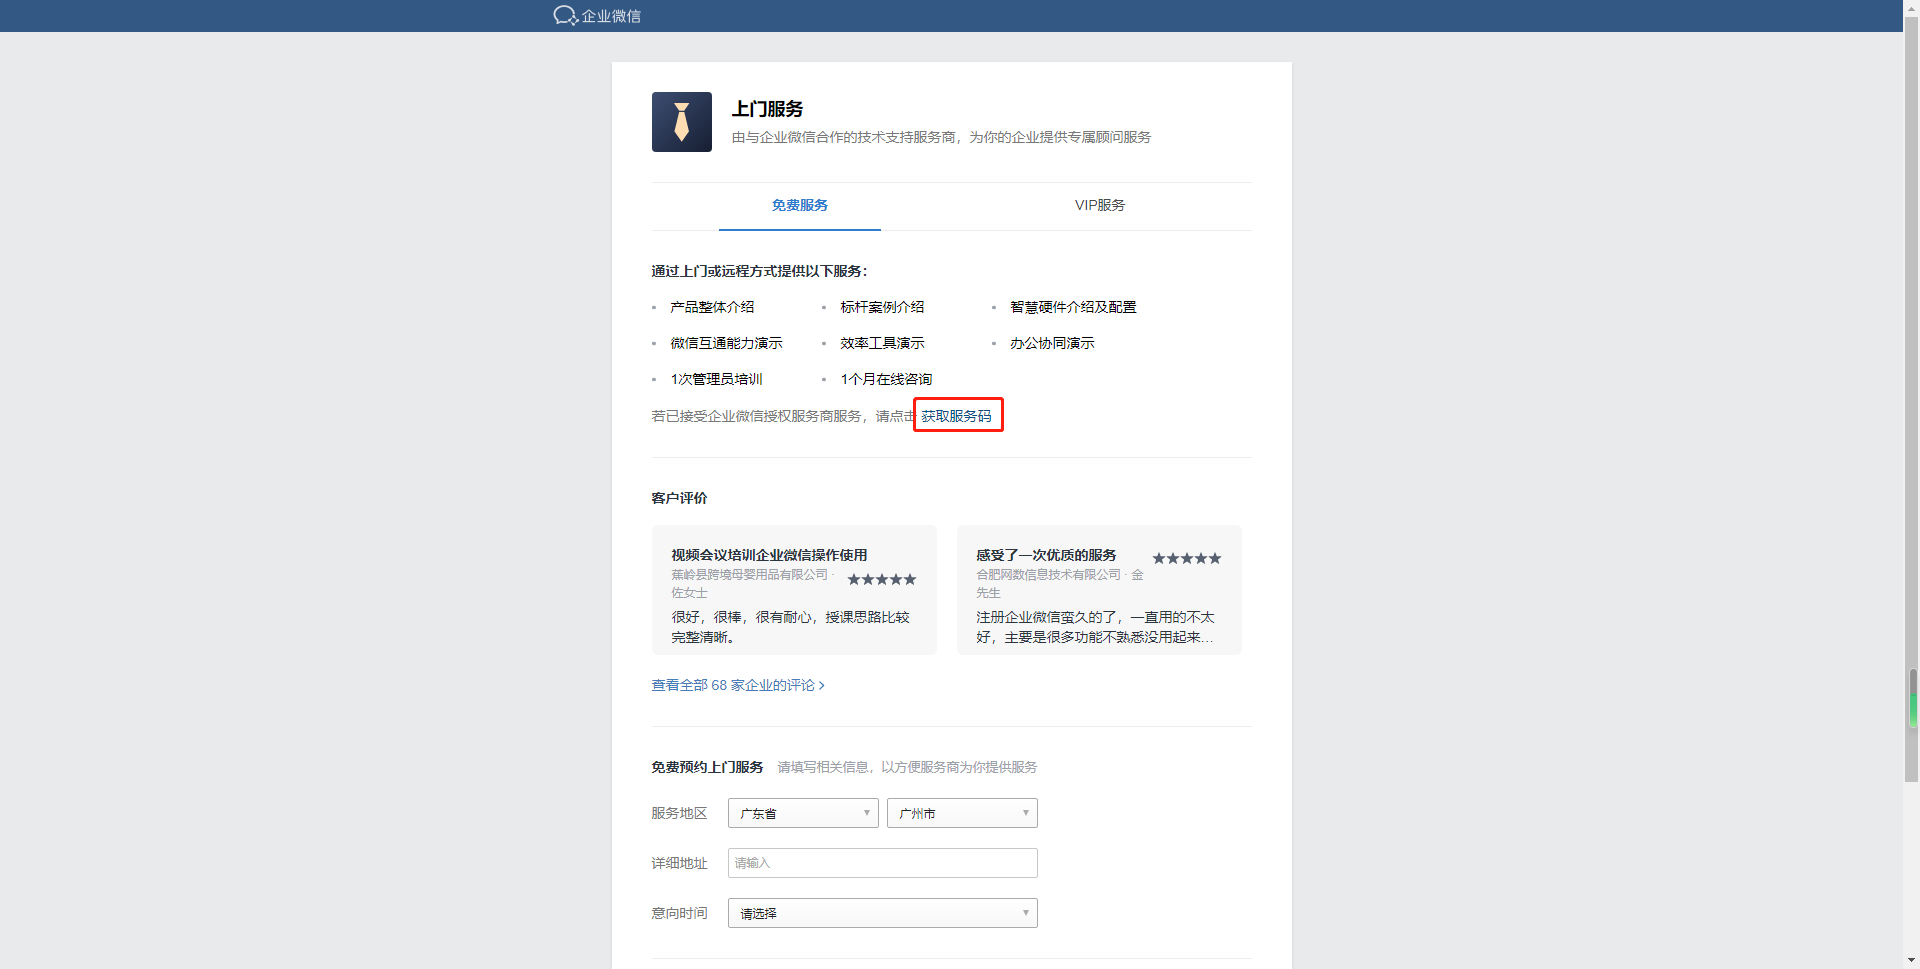Screen dimensions: 1920x969
Task: Open the 意向时间 请选择 dropdown
Action: [883, 913]
